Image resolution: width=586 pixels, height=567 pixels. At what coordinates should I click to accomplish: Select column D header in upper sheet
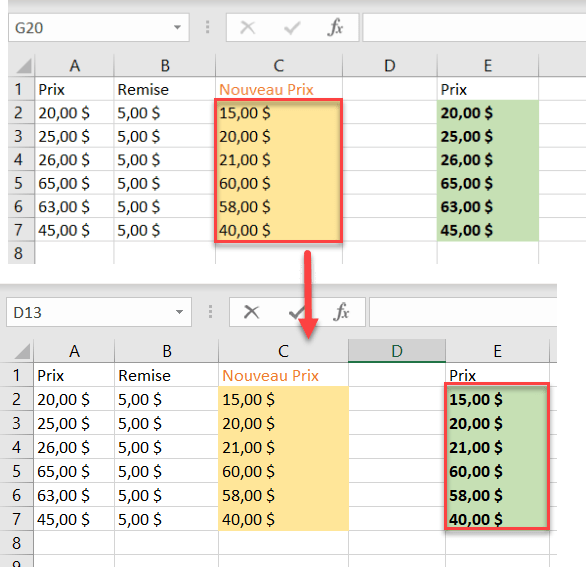390,66
